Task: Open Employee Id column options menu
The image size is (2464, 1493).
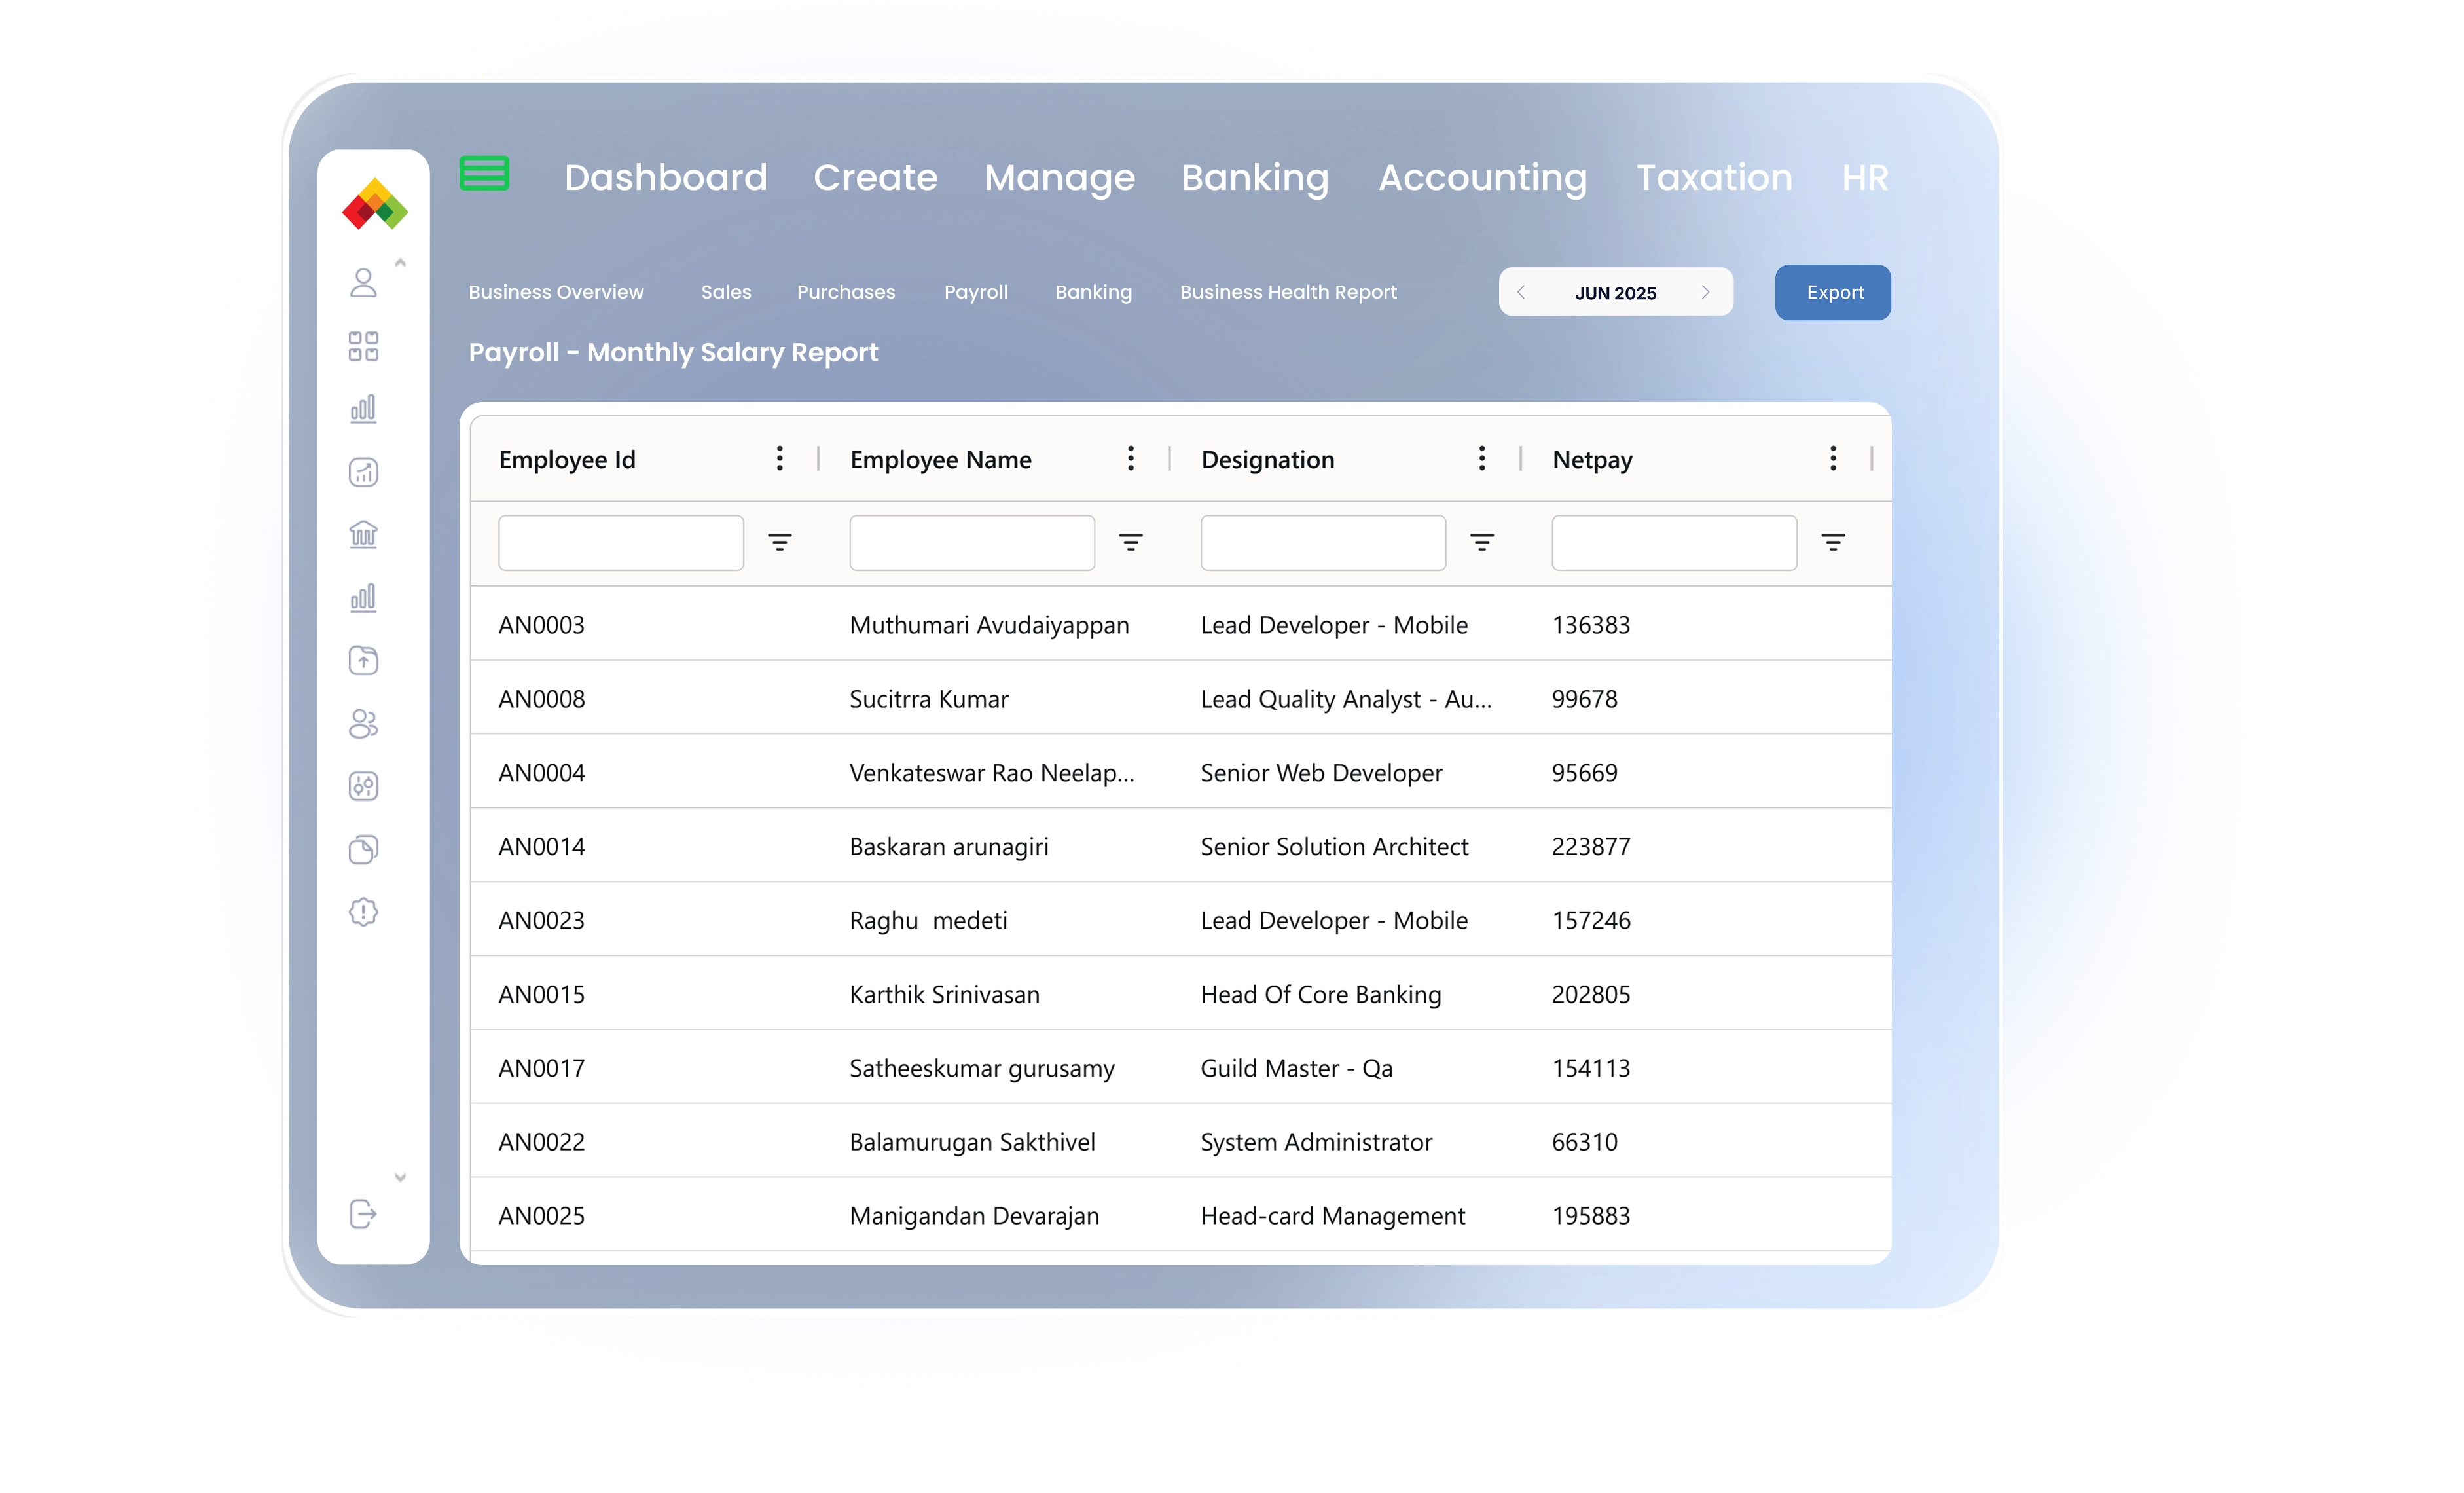Action: tap(780, 459)
